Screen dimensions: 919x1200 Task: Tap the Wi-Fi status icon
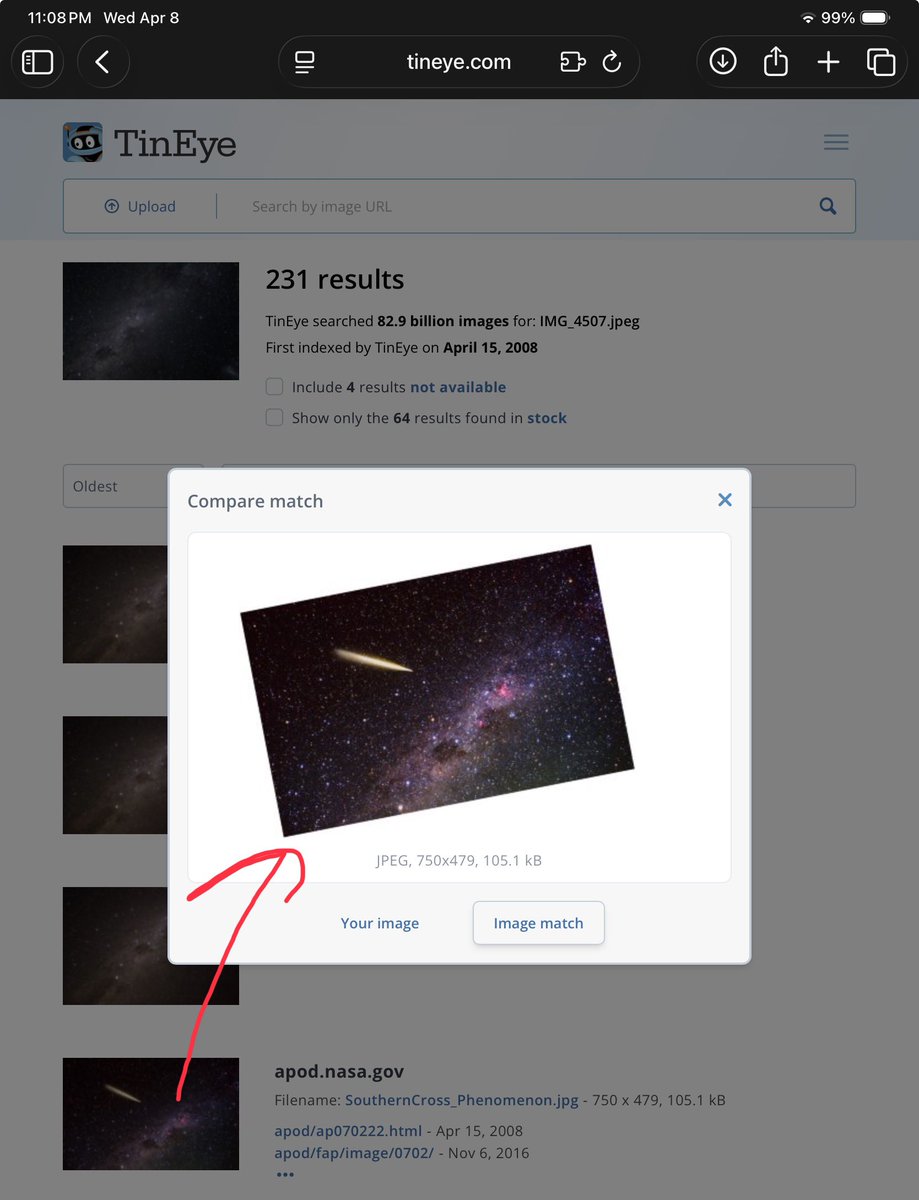pyautogui.click(x=808, y=18)
